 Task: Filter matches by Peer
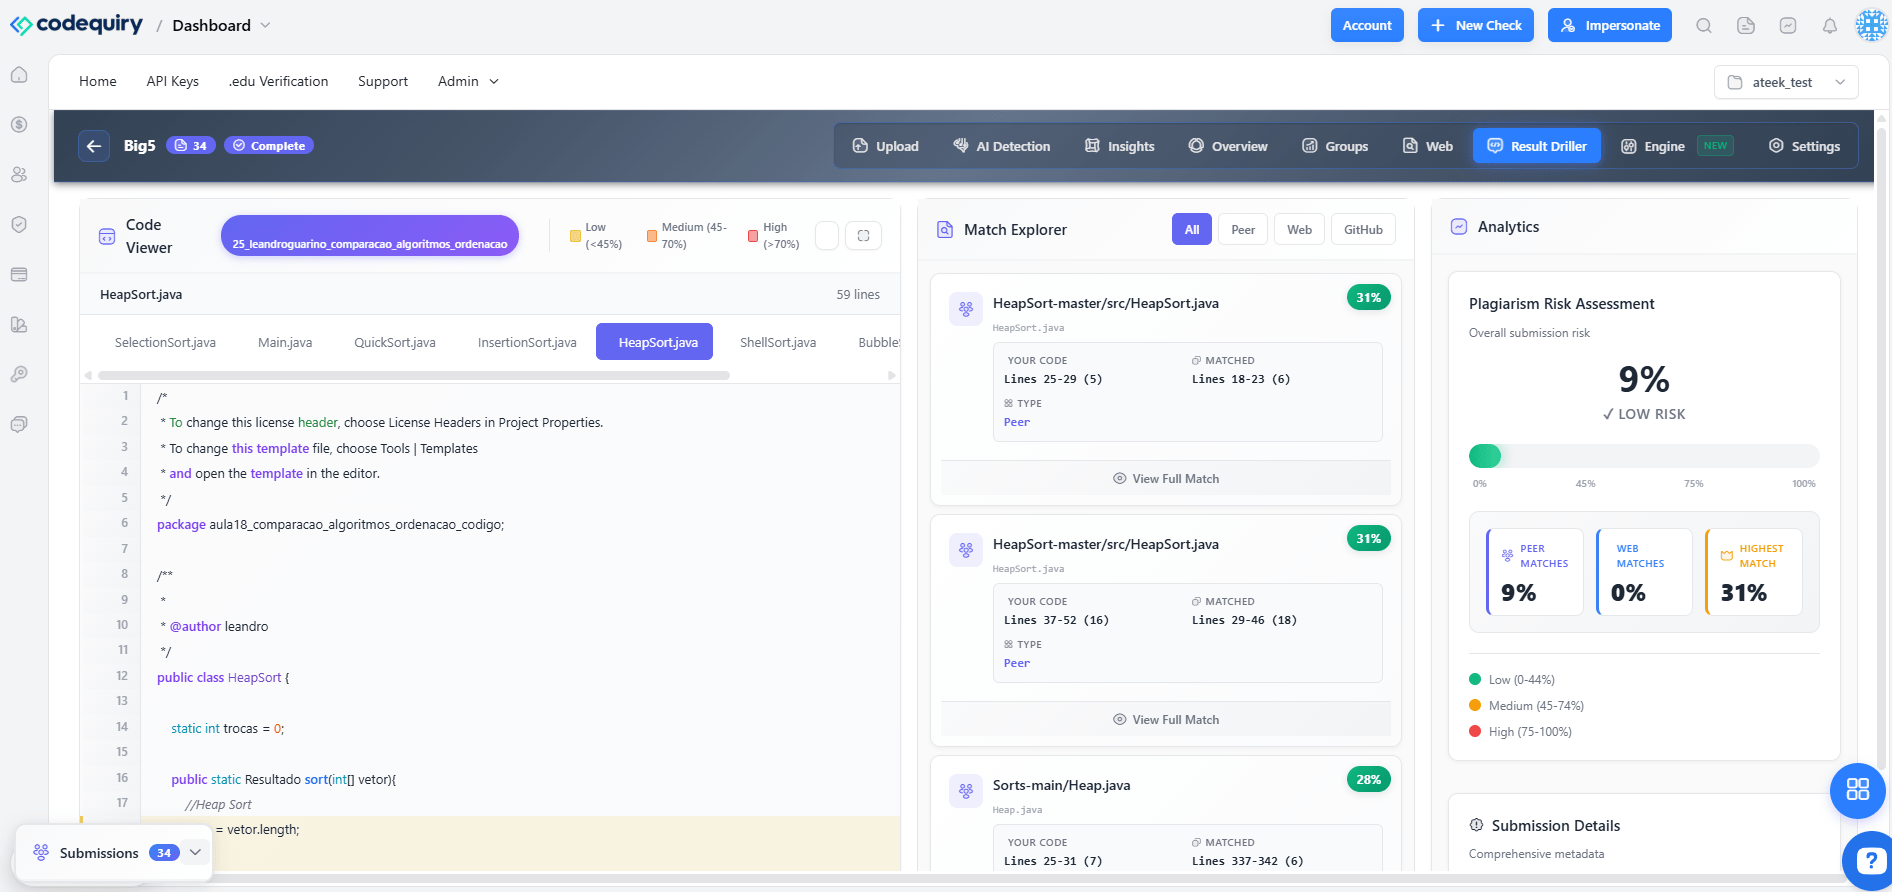click(x=1243, y=230)
